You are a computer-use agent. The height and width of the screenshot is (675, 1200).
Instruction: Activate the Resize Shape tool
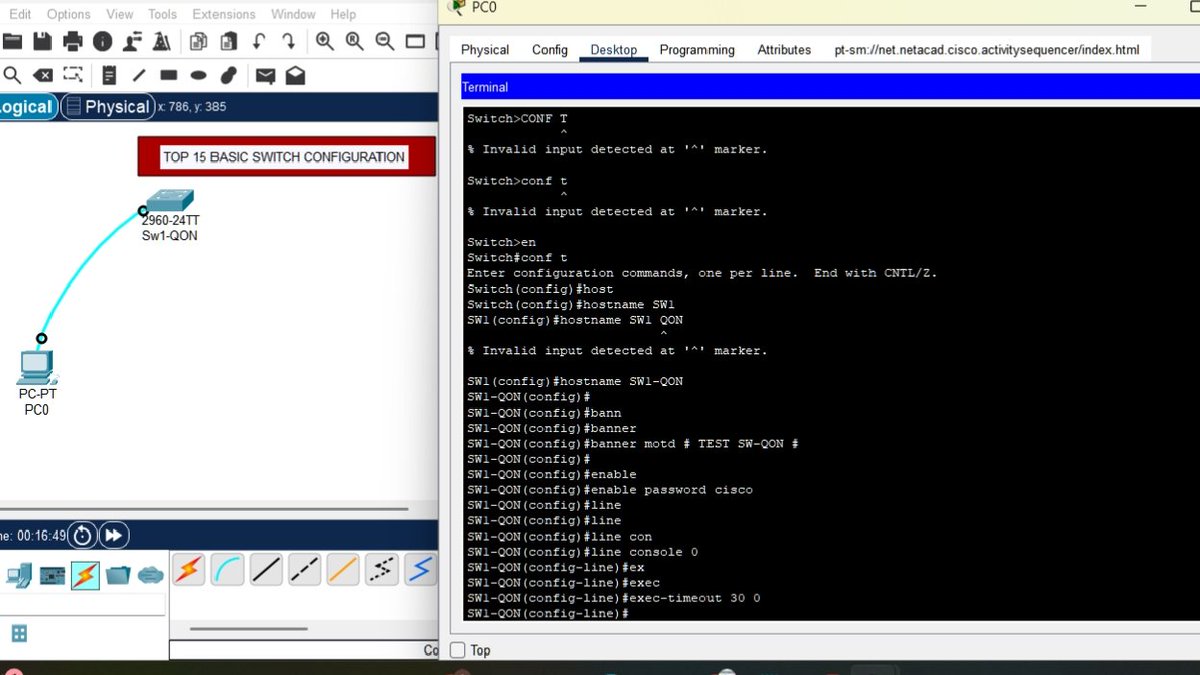pyautogui.click(x=73, y=75)
